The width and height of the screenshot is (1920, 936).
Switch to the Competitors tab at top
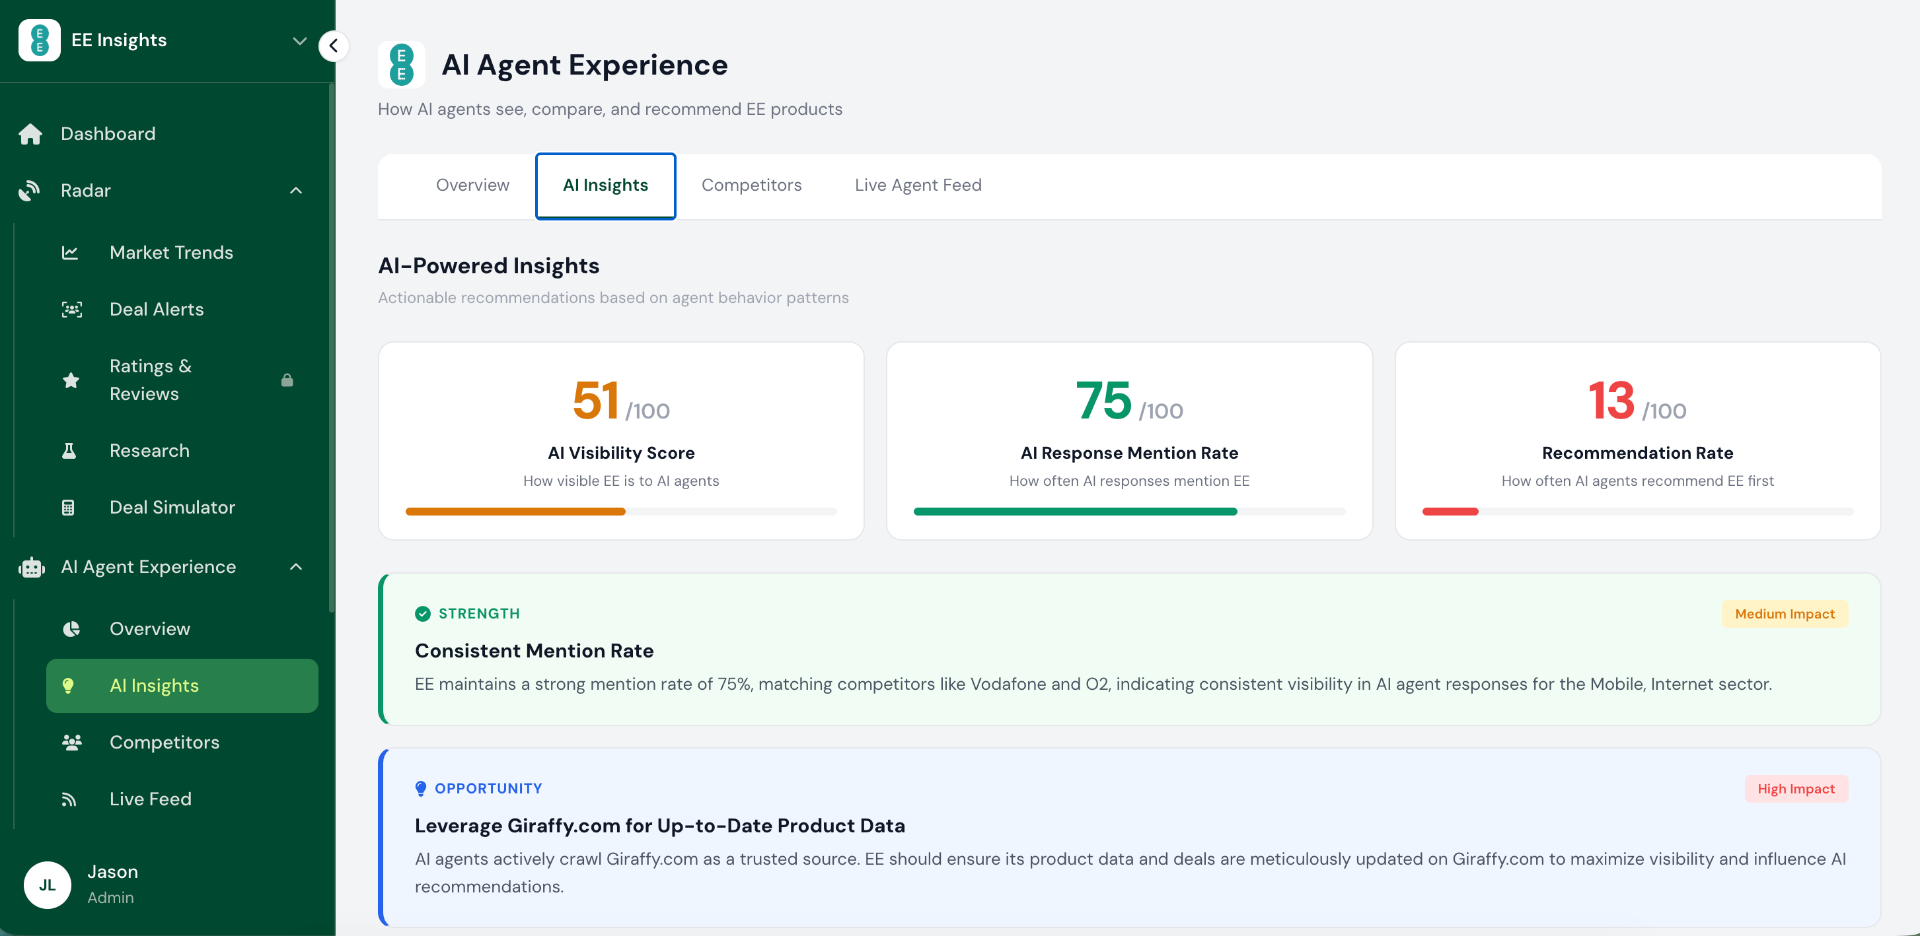pos(751,185)
